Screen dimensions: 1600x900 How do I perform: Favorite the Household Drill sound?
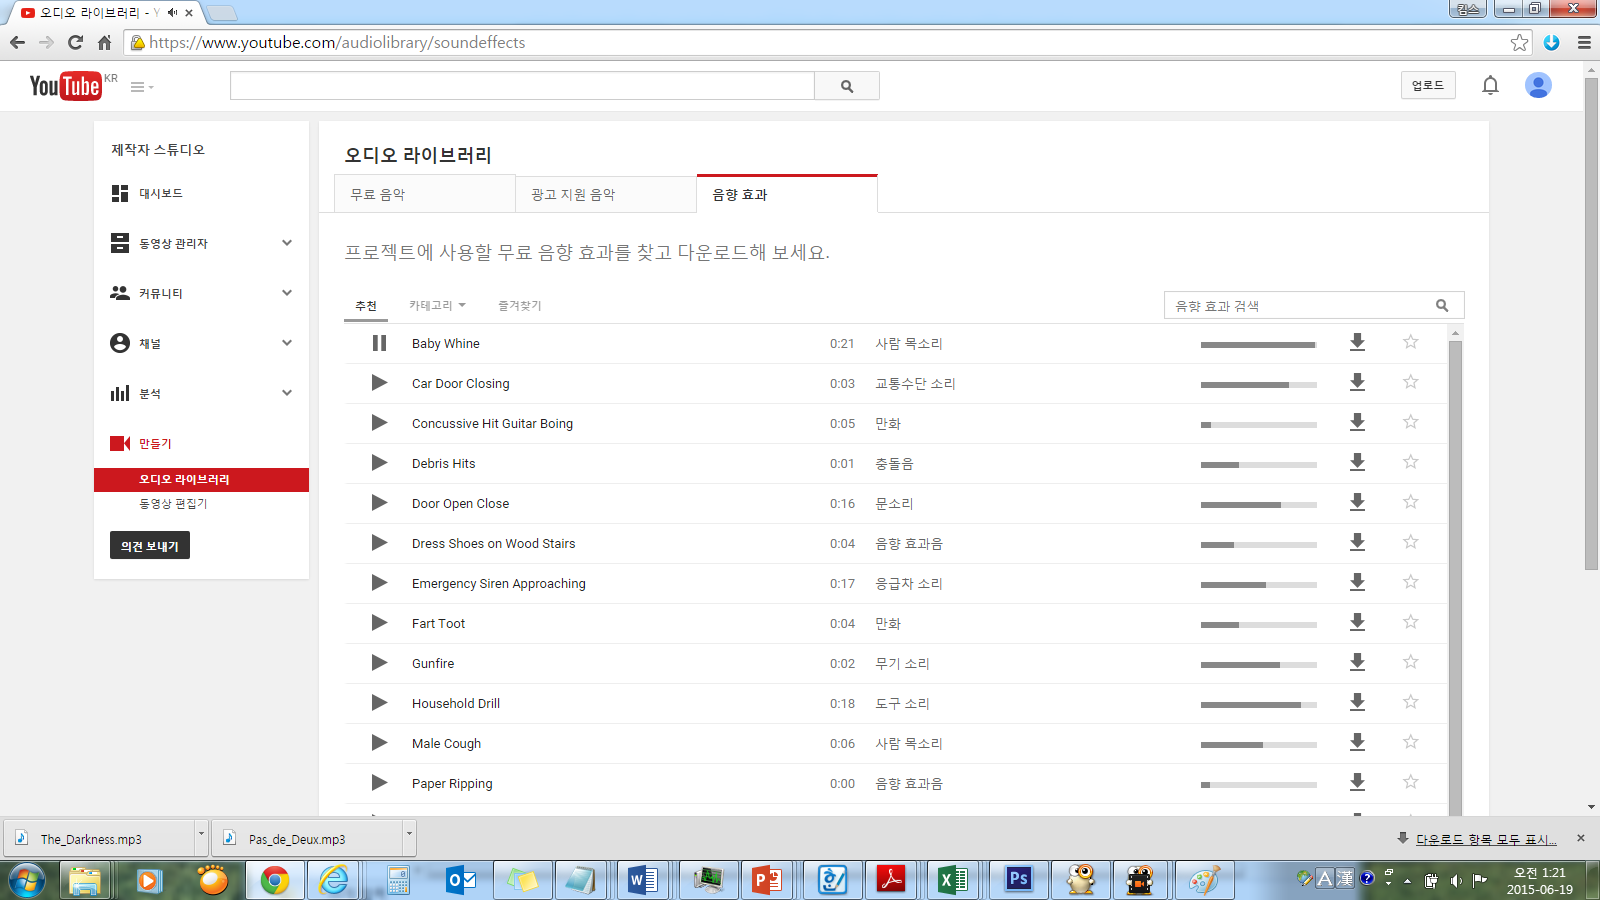(1410, 702)
